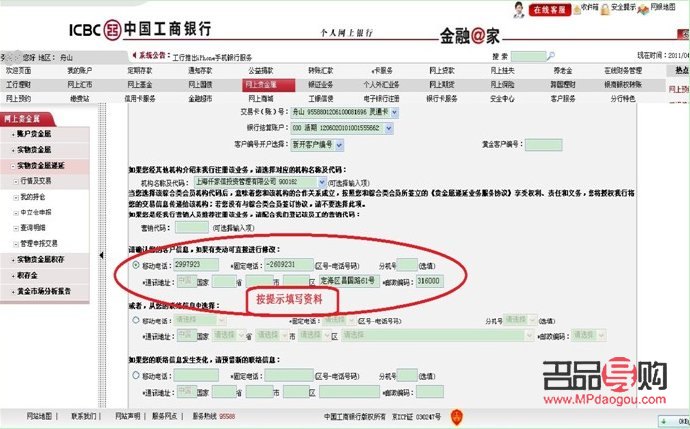
Task: Open 信用卡服务 menu item
Action: point(140,99)
